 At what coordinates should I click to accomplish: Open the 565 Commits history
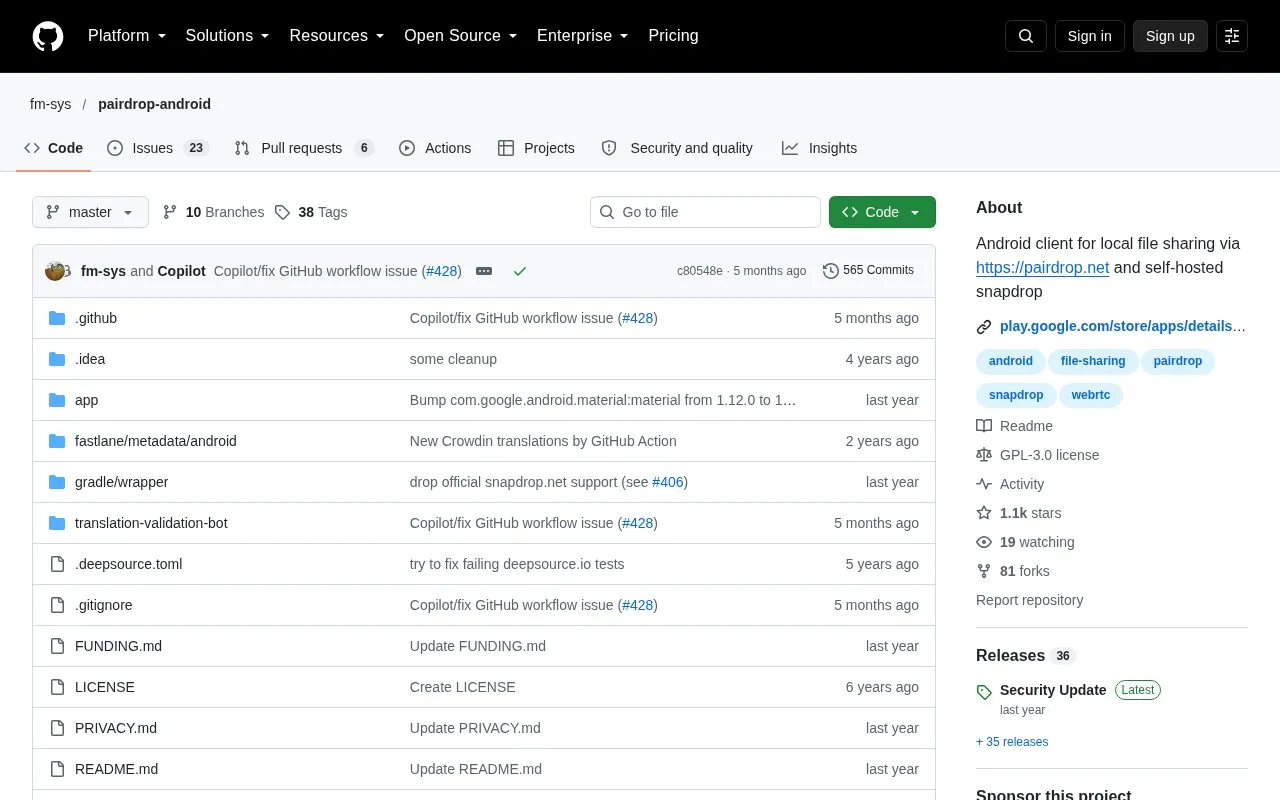tap(868, 270)
